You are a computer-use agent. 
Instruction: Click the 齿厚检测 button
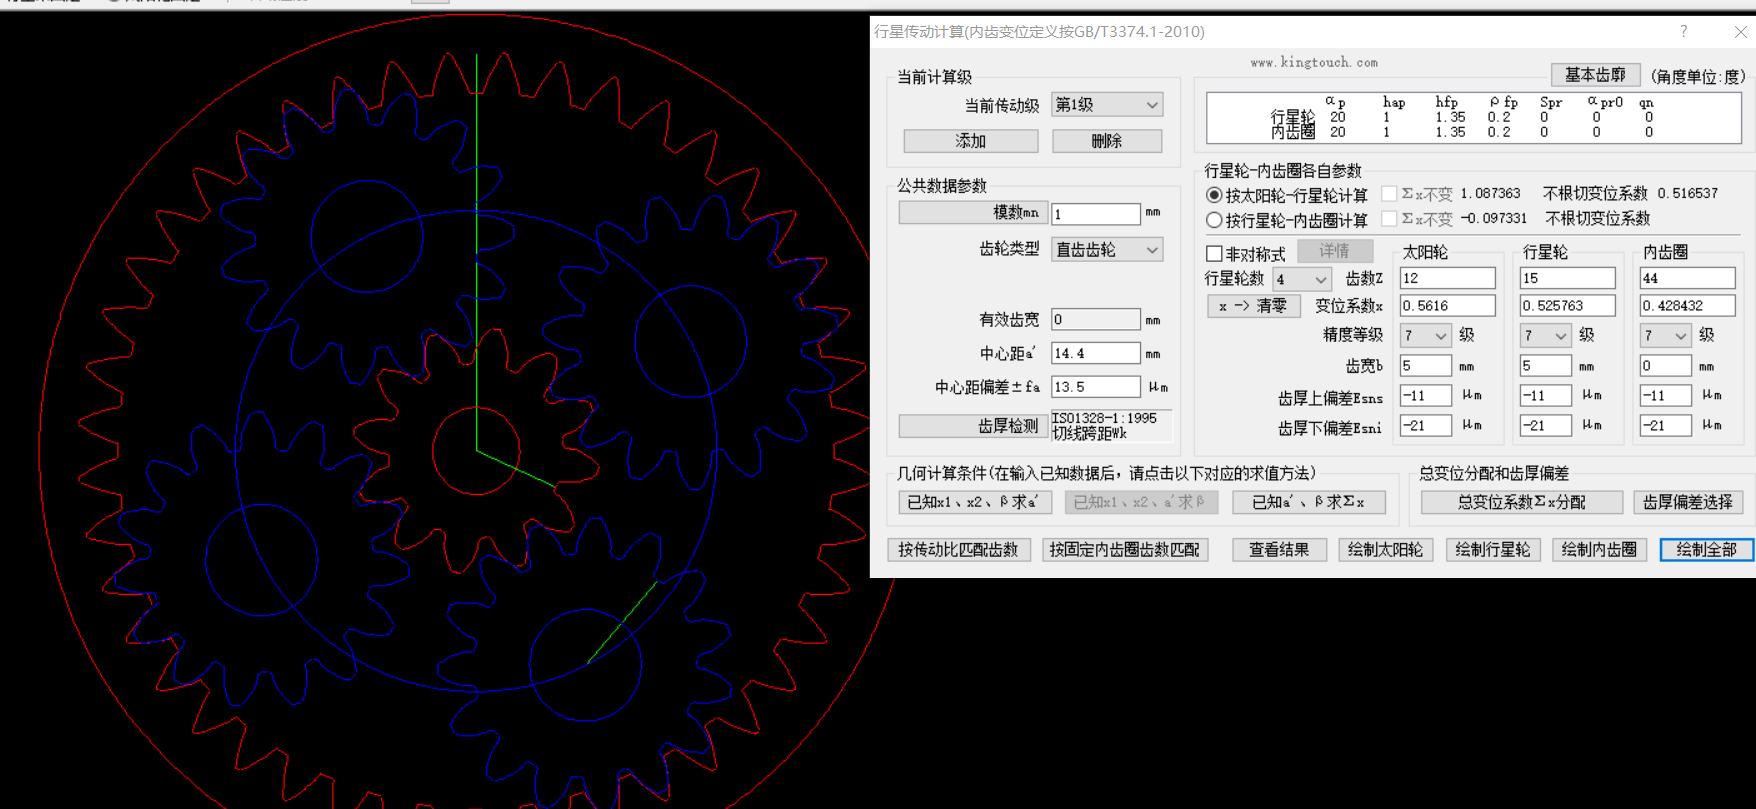click(973, 426)
